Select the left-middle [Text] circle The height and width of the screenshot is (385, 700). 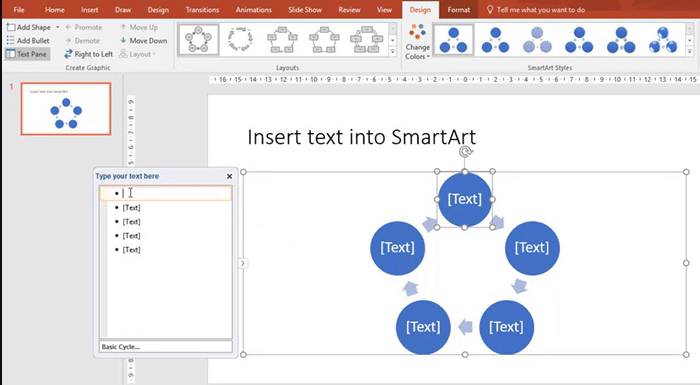coord(397,248)
